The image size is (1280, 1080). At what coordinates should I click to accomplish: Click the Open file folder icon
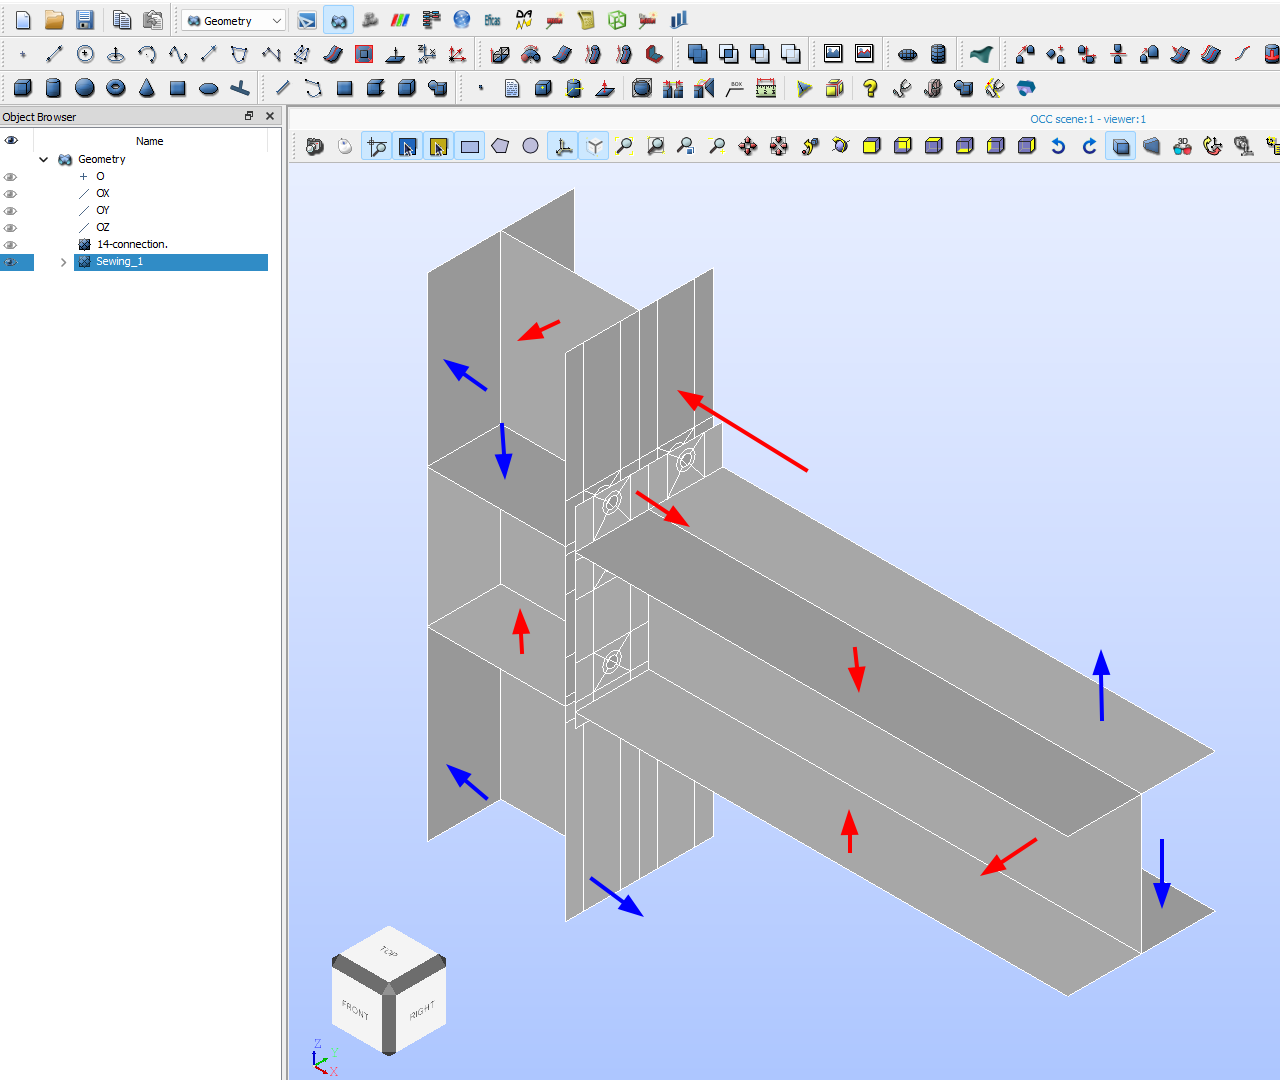[54, 20]
